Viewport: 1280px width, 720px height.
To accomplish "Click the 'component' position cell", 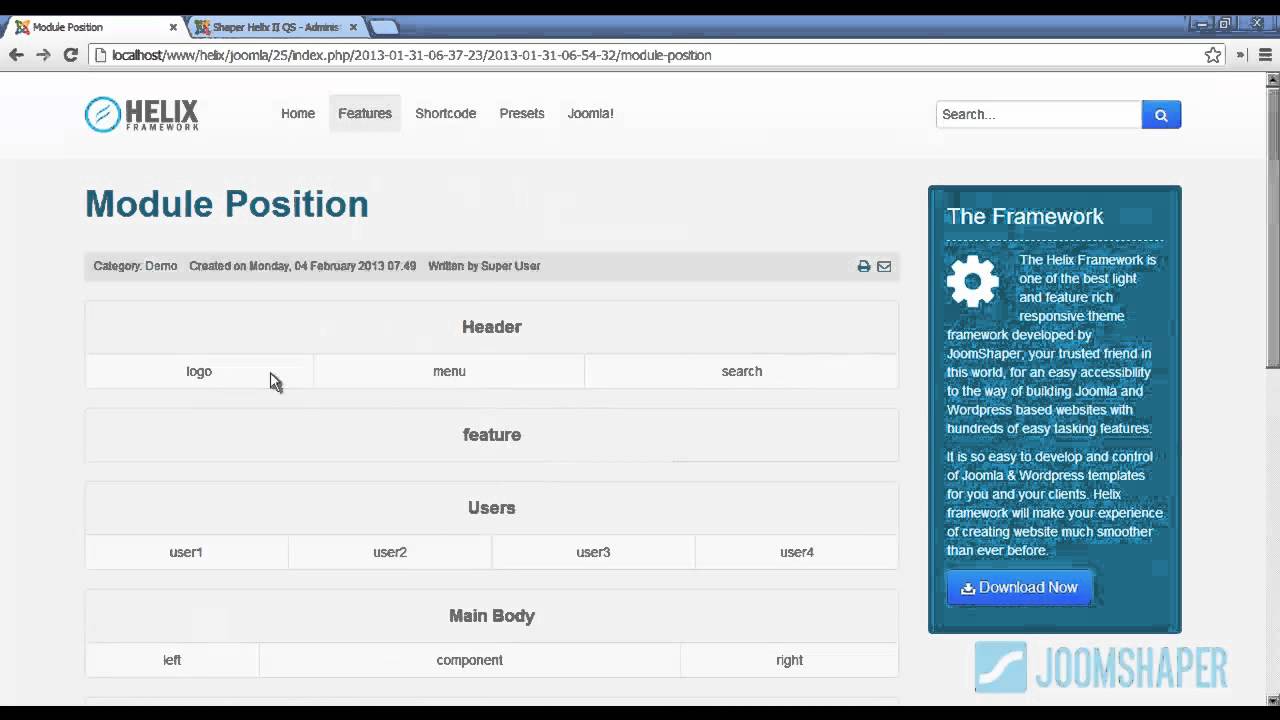I will pyautogui.click(x=470, y=660).
